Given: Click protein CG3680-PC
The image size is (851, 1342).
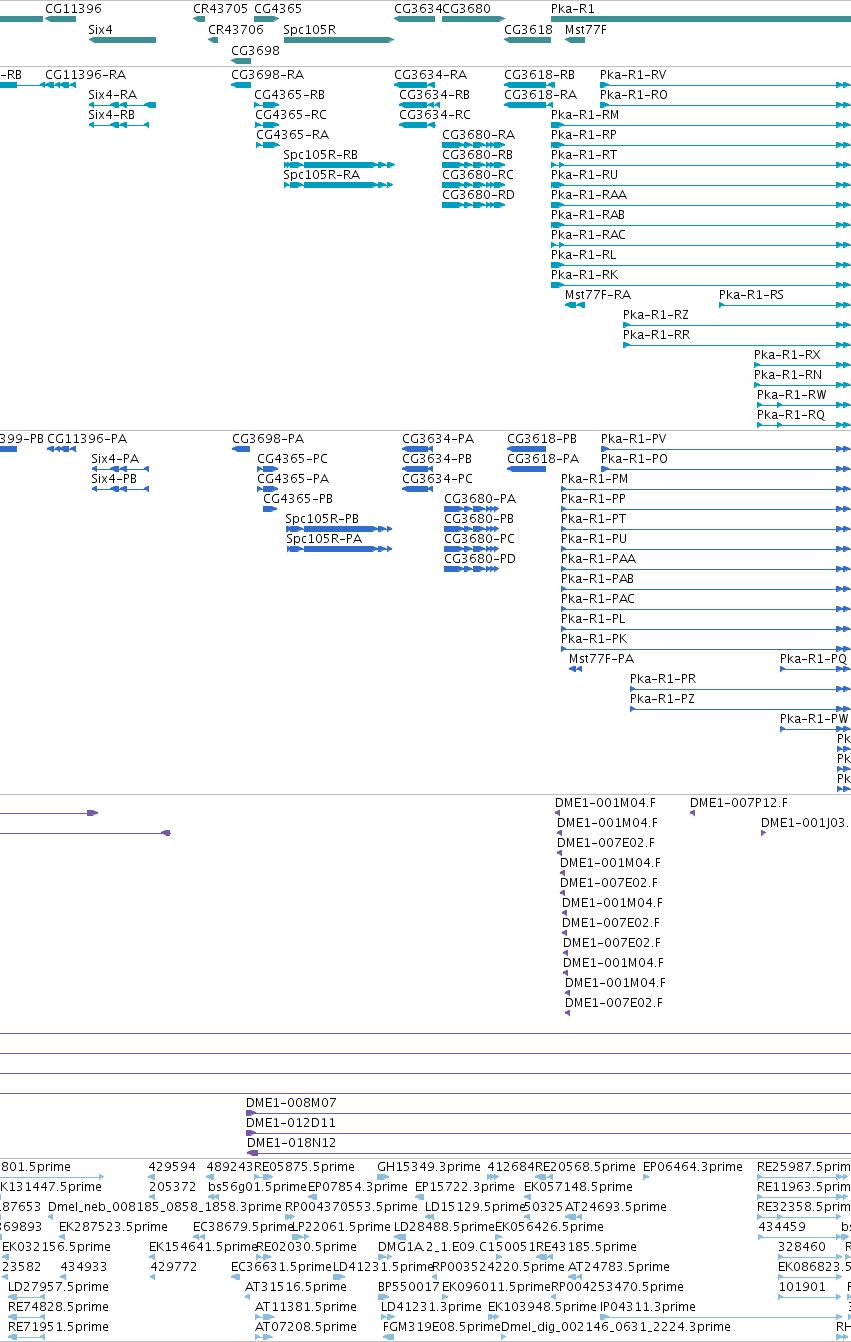Looking at the screenshot, I should (x=479, y=539).
